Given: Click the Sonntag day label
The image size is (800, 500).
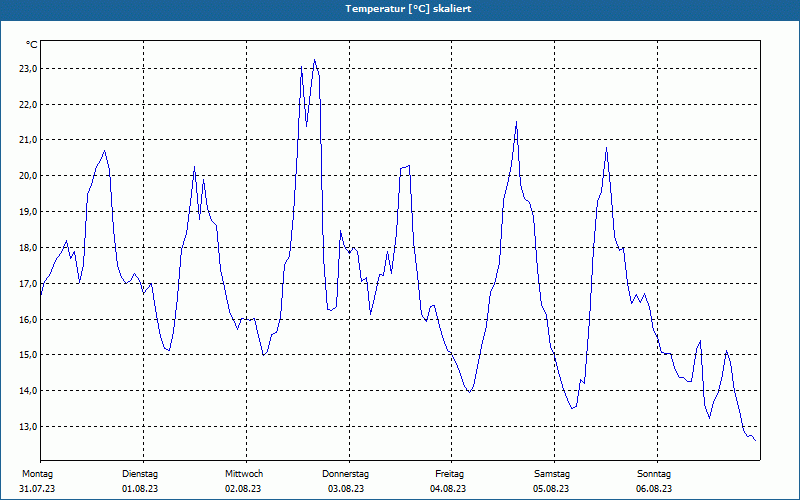Looking at the screenshot, I should [654, 474].
